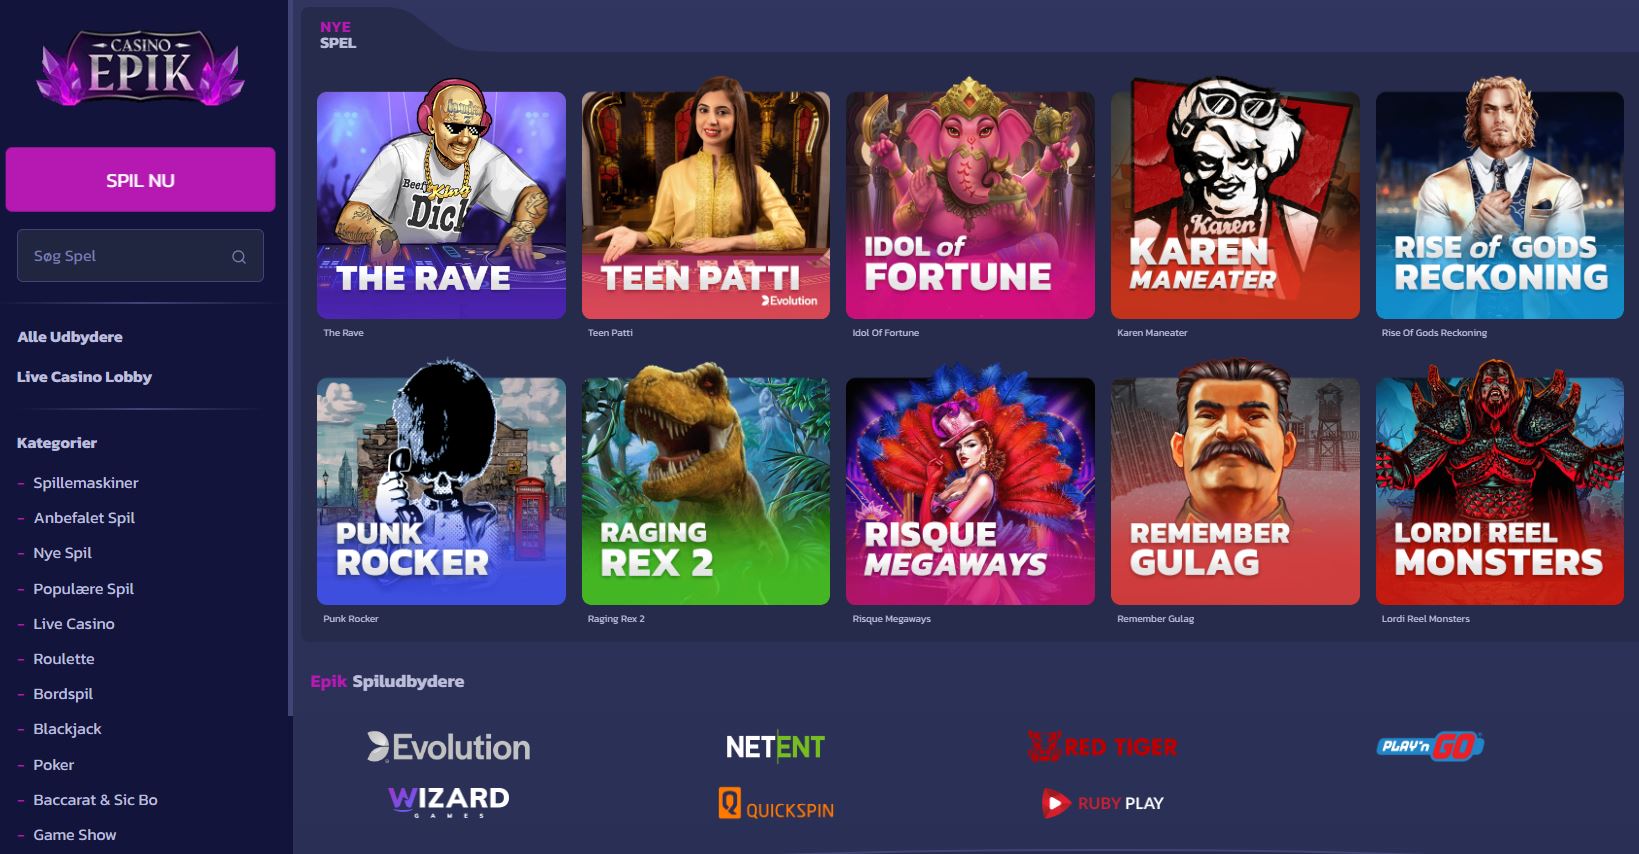1639x854 pixels.
Task: Open the Roulette category
Action: (x=64, y=659)
